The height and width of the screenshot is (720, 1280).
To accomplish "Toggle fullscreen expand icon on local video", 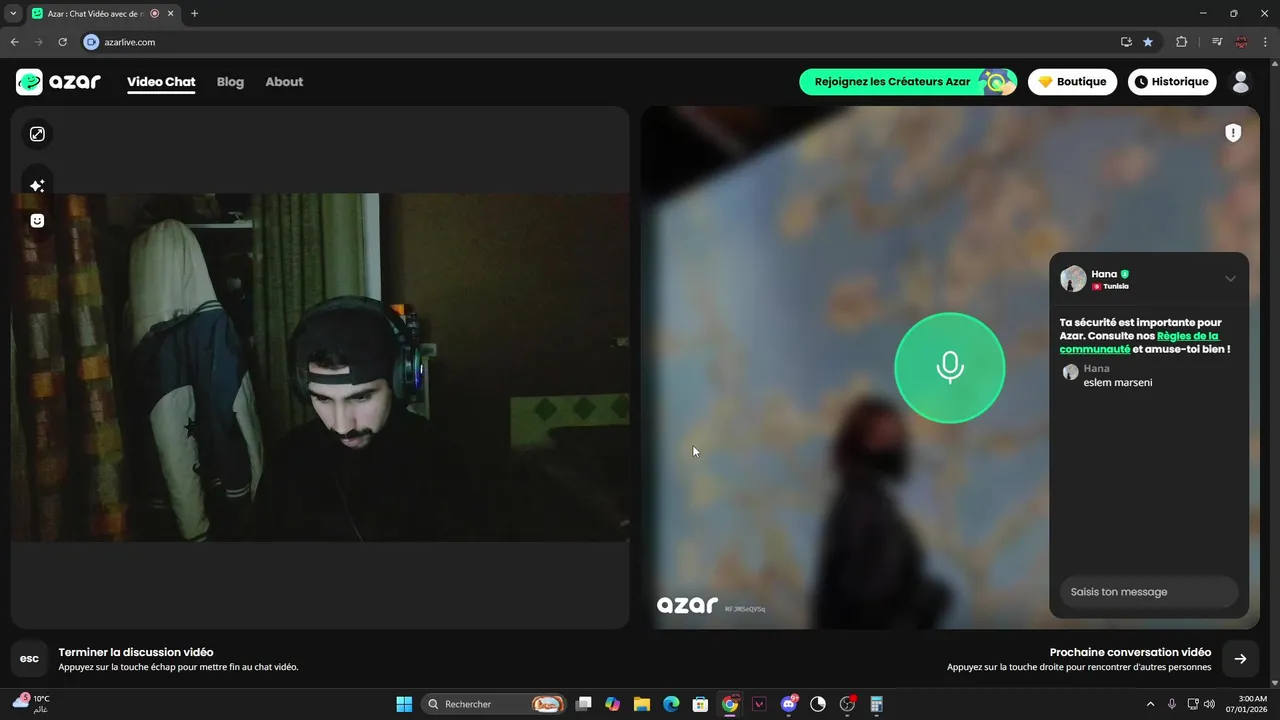I will (x=37, y=134).
